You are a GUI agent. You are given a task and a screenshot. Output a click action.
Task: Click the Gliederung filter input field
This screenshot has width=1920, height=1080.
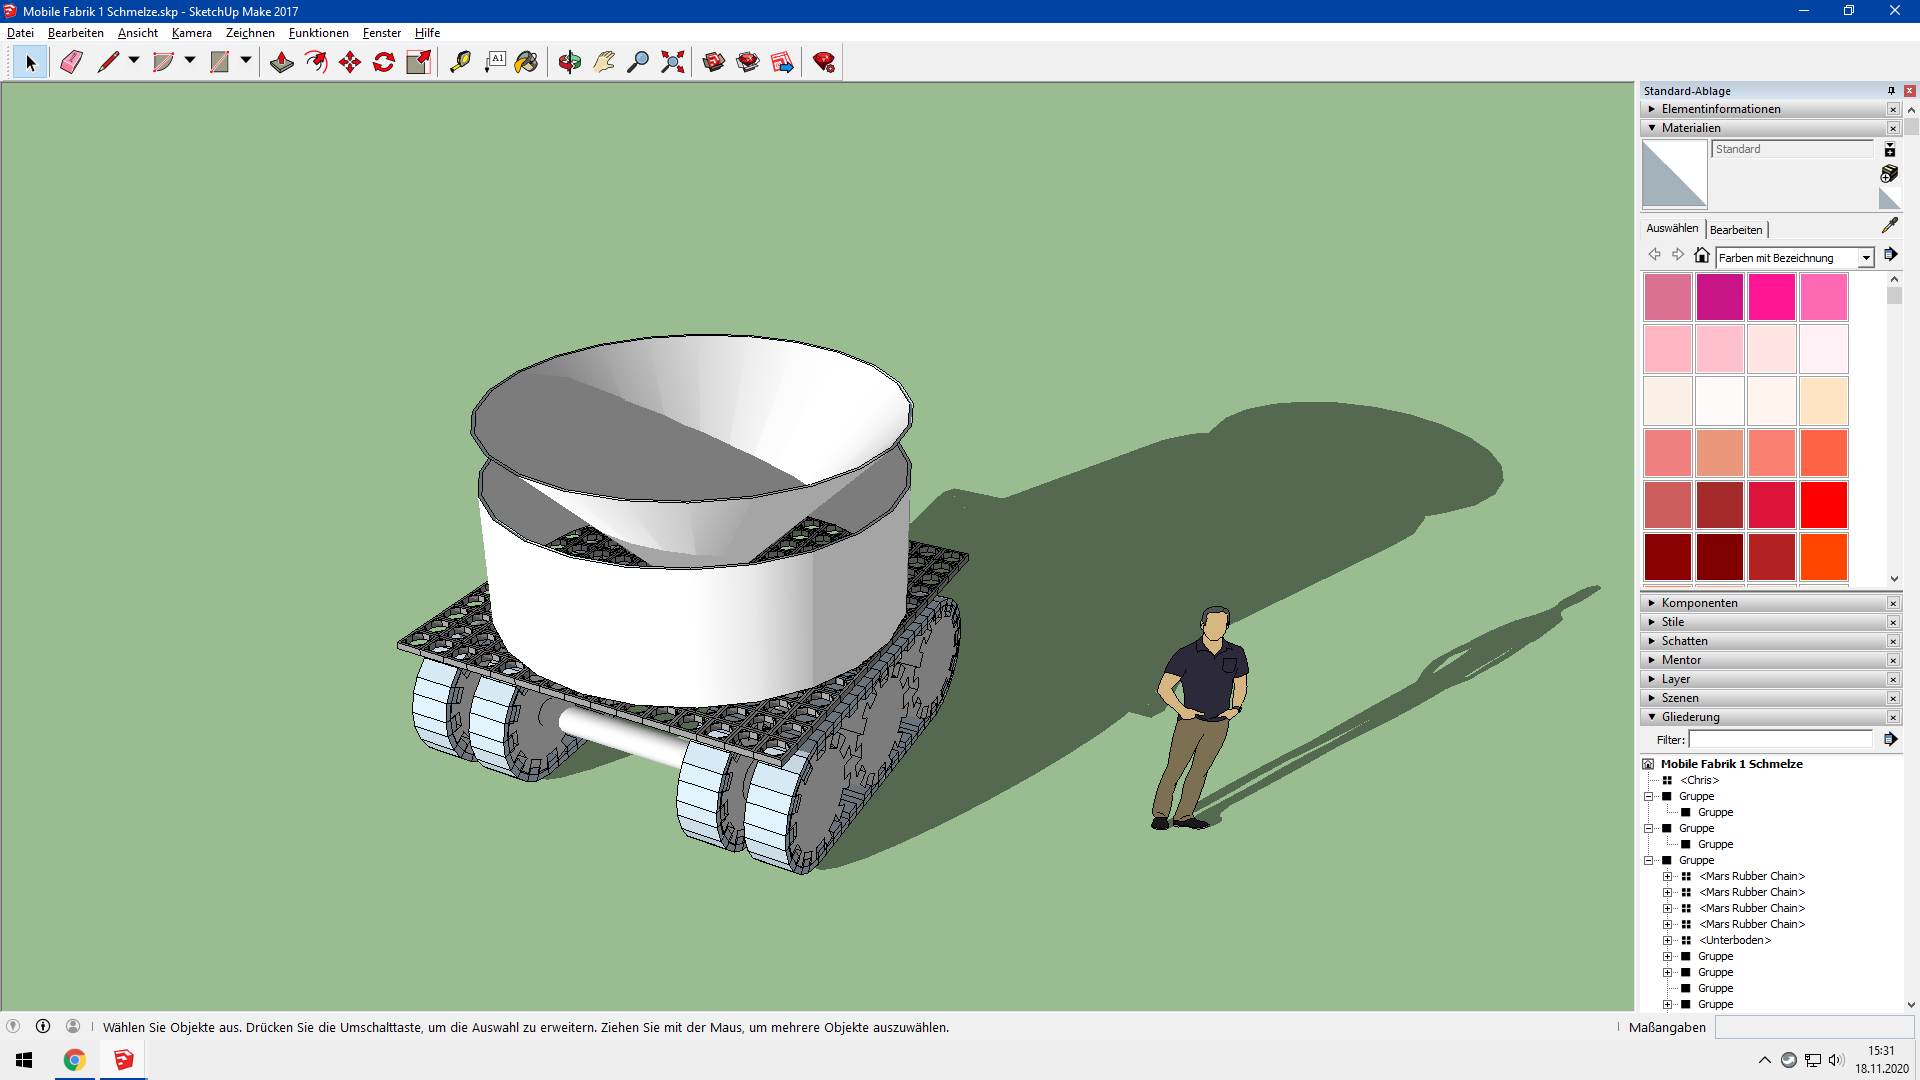click(1780, 739)
